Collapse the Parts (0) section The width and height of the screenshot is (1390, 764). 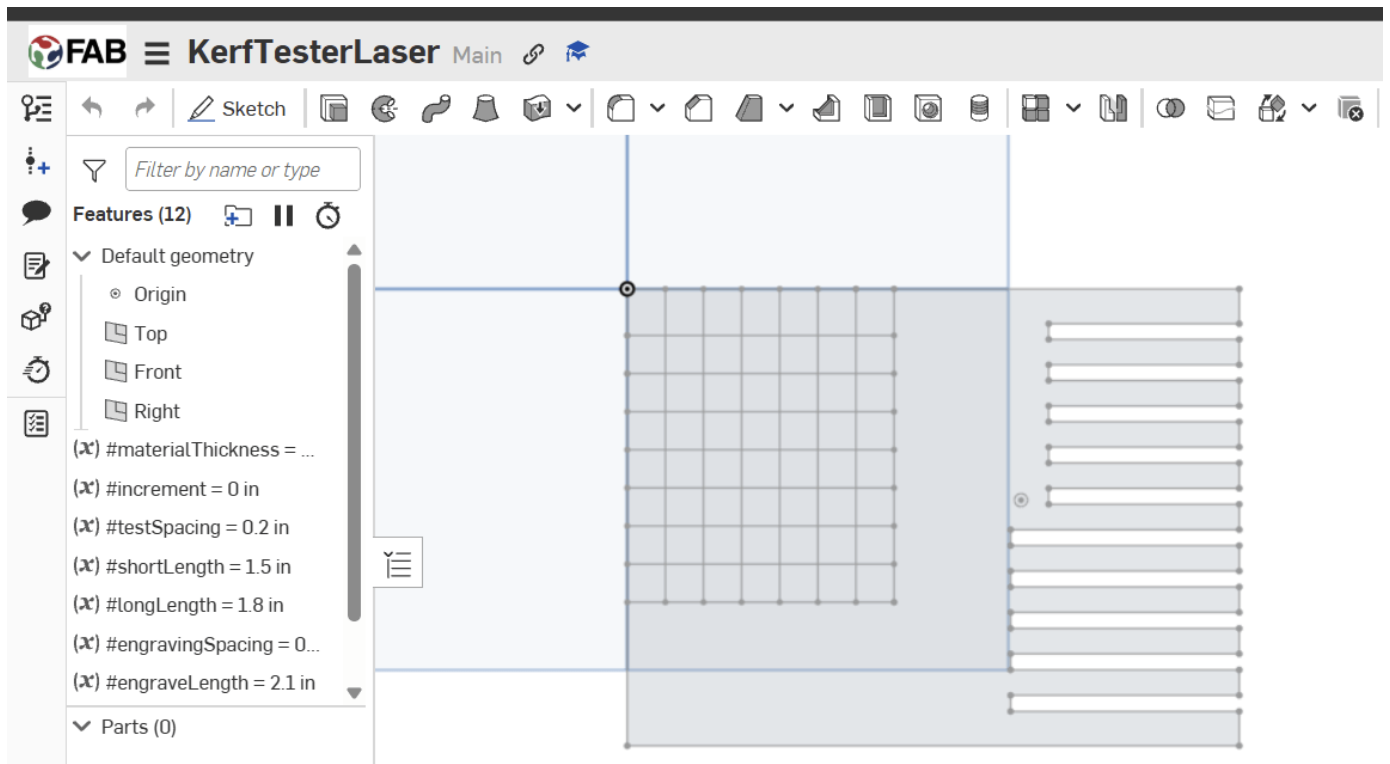pos(83,727)
